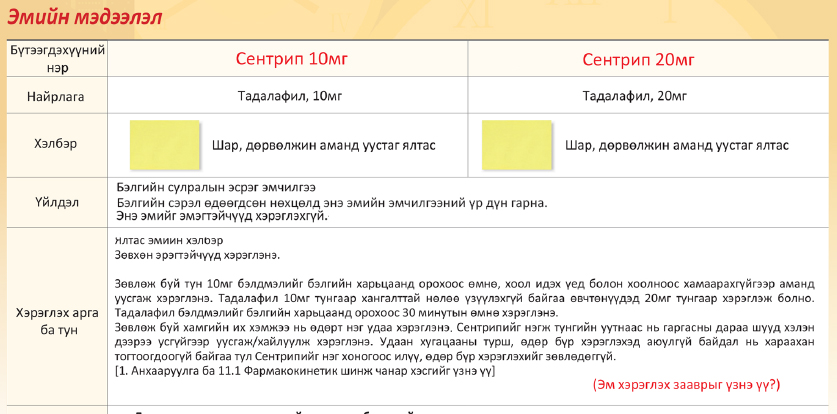Viewport: 837px width, 414px height.
Task: Click the 'Хэлбэр' row label
Action: tap(56, 145)
